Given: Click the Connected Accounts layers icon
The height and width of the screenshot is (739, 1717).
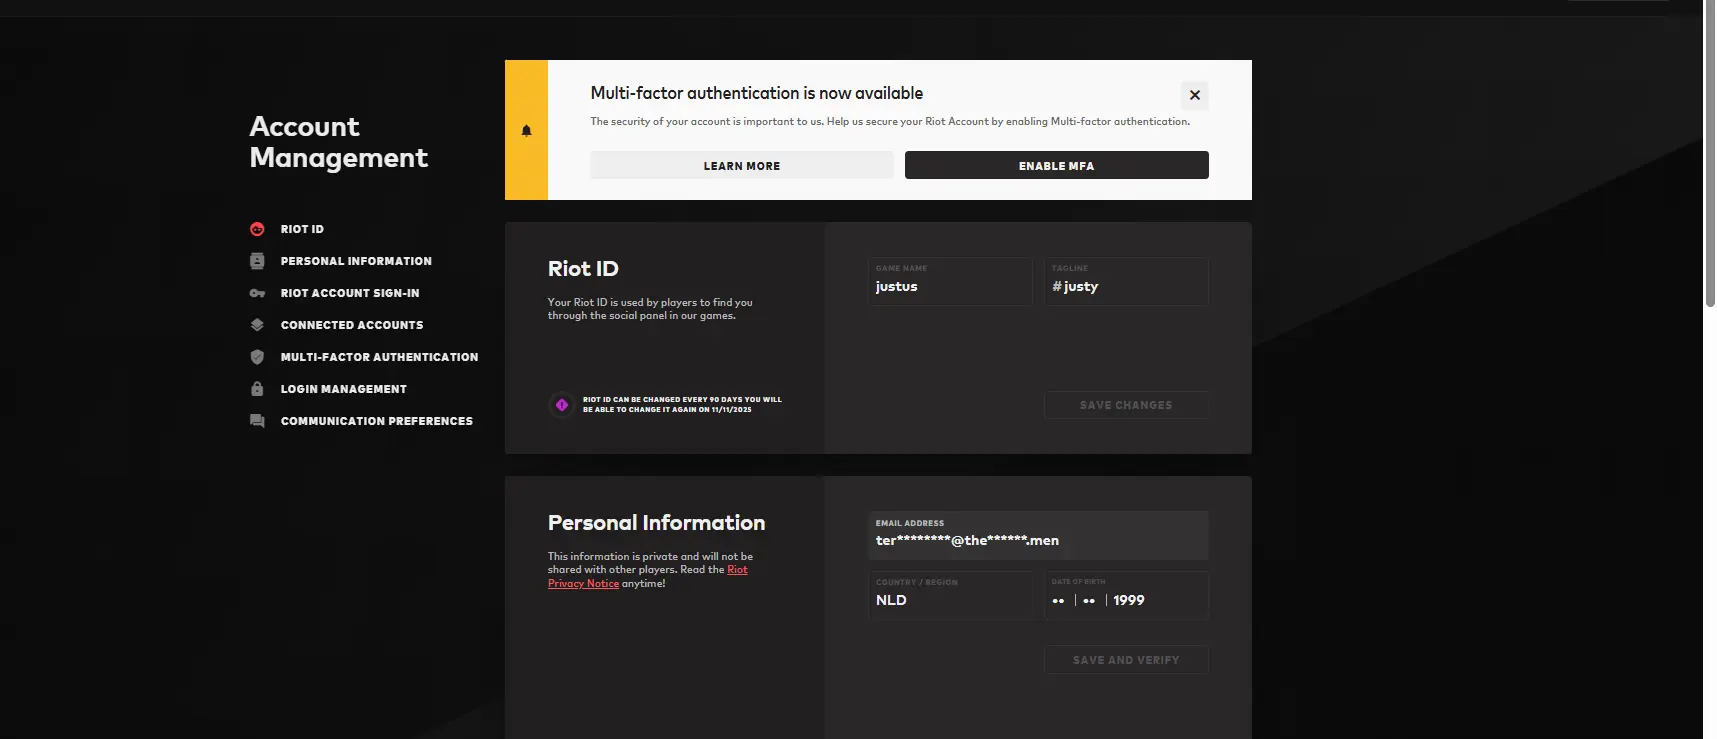Looking at the screenshot, I should coord(257,325).
